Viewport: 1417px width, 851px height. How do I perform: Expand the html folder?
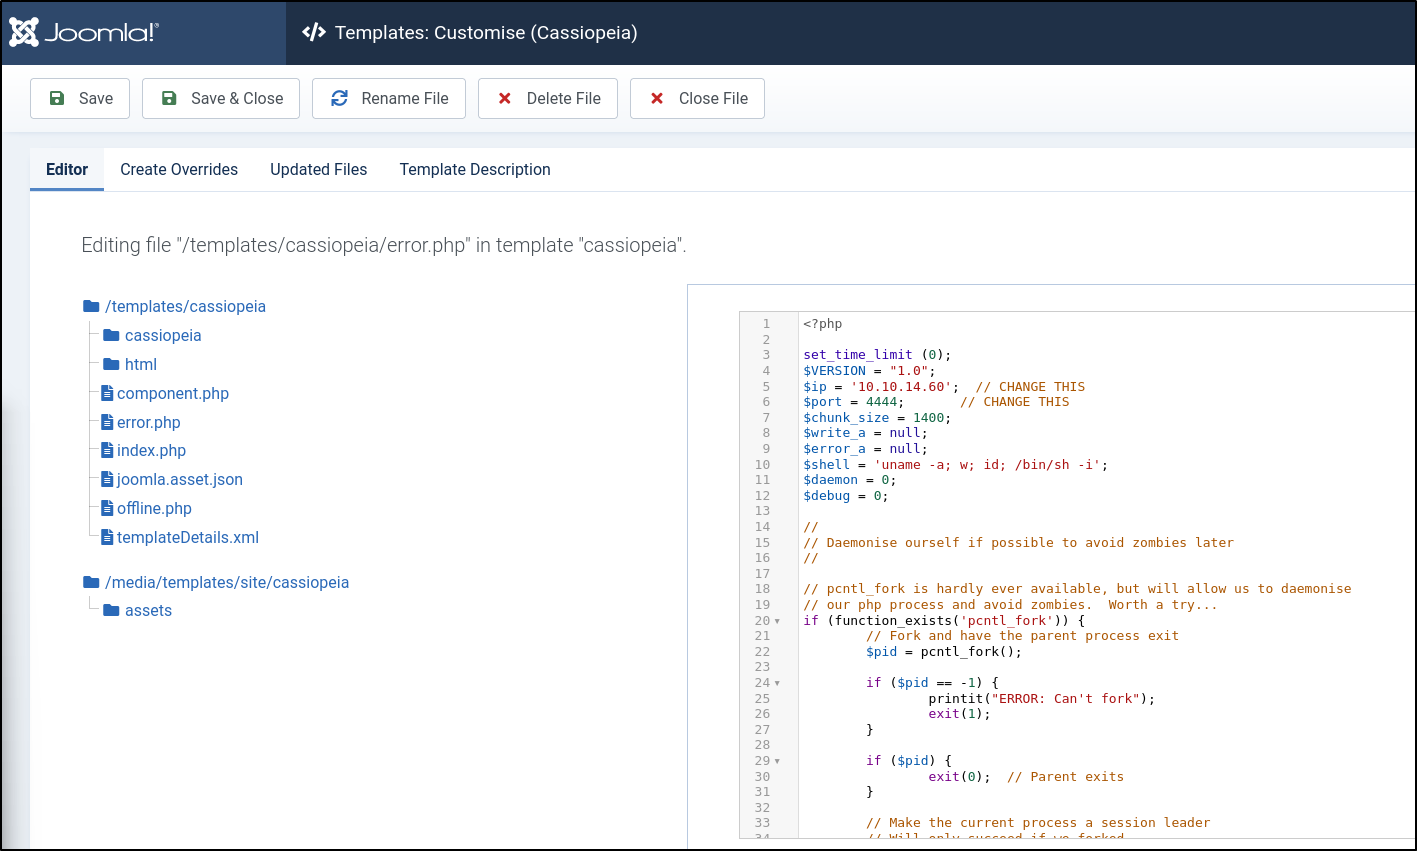(141, 364)
